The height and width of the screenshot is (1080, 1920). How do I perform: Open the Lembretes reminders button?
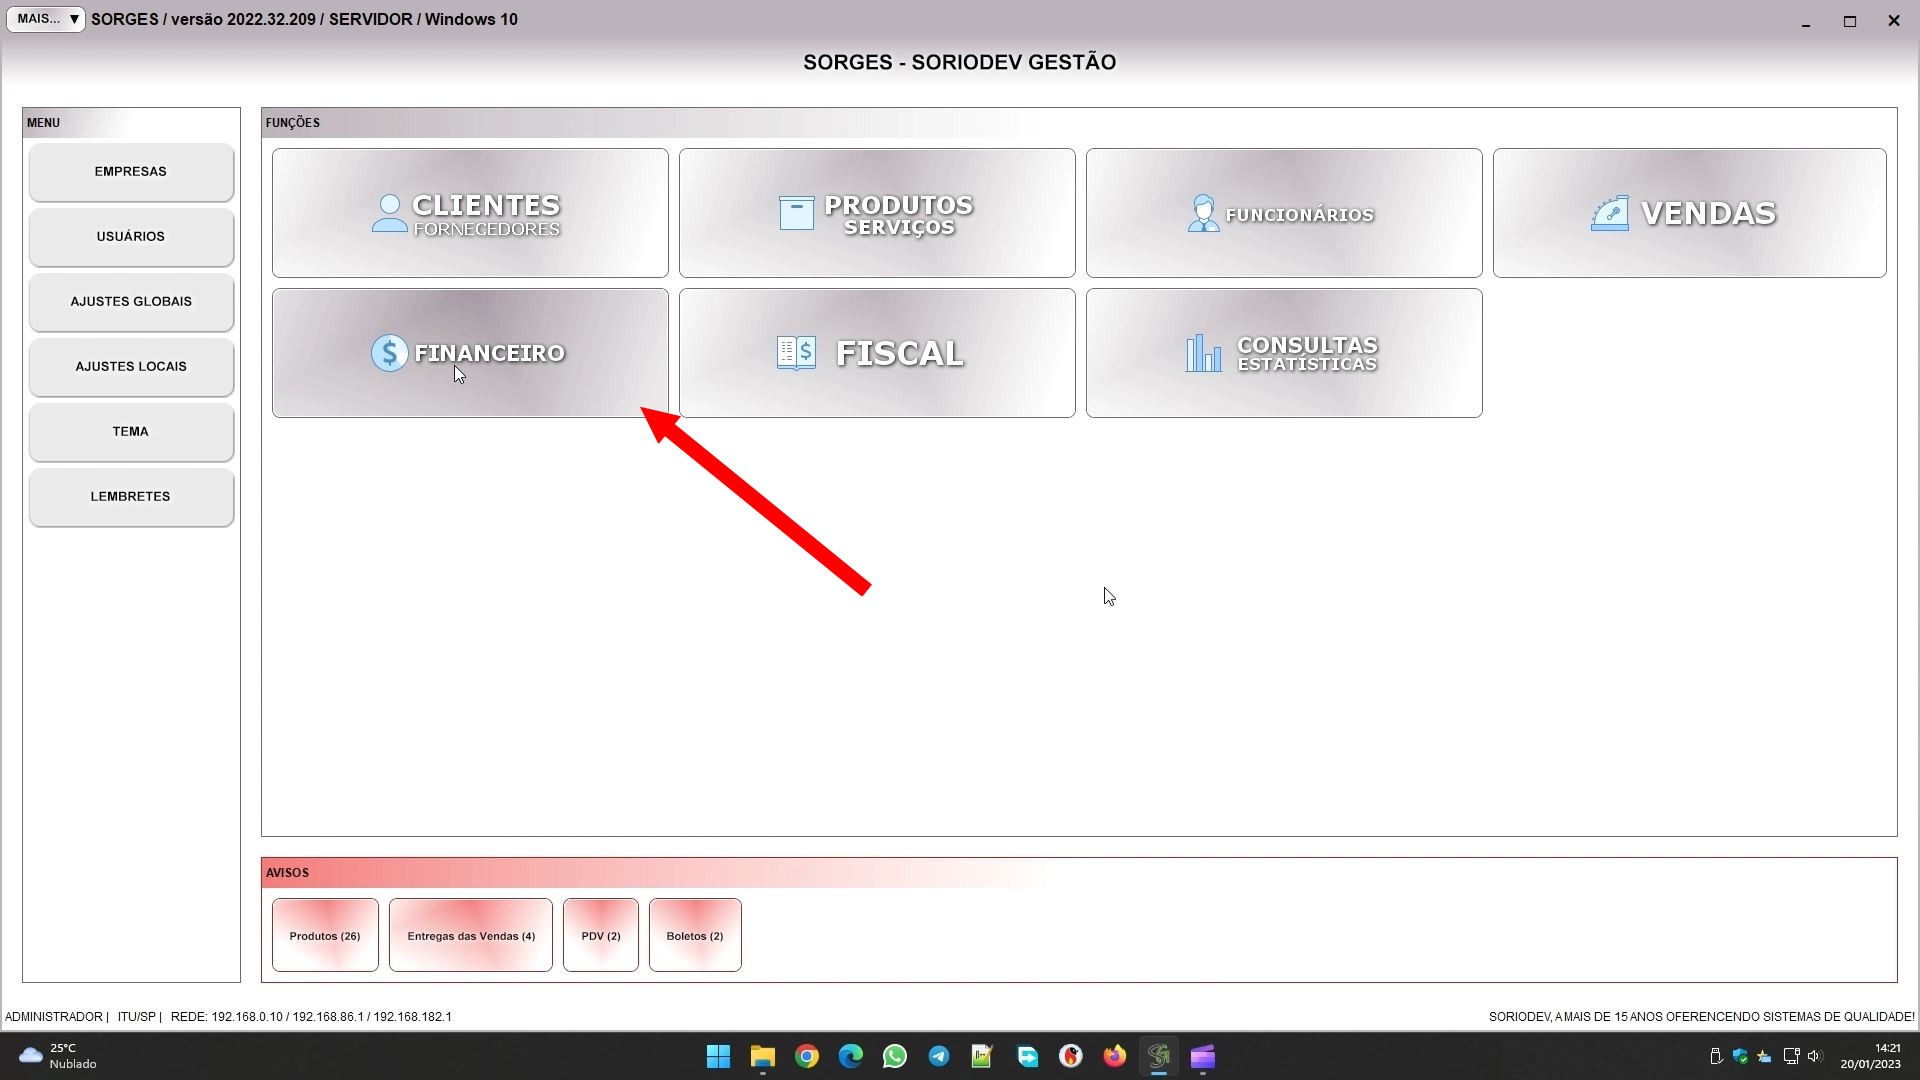[x=131, y=497]
